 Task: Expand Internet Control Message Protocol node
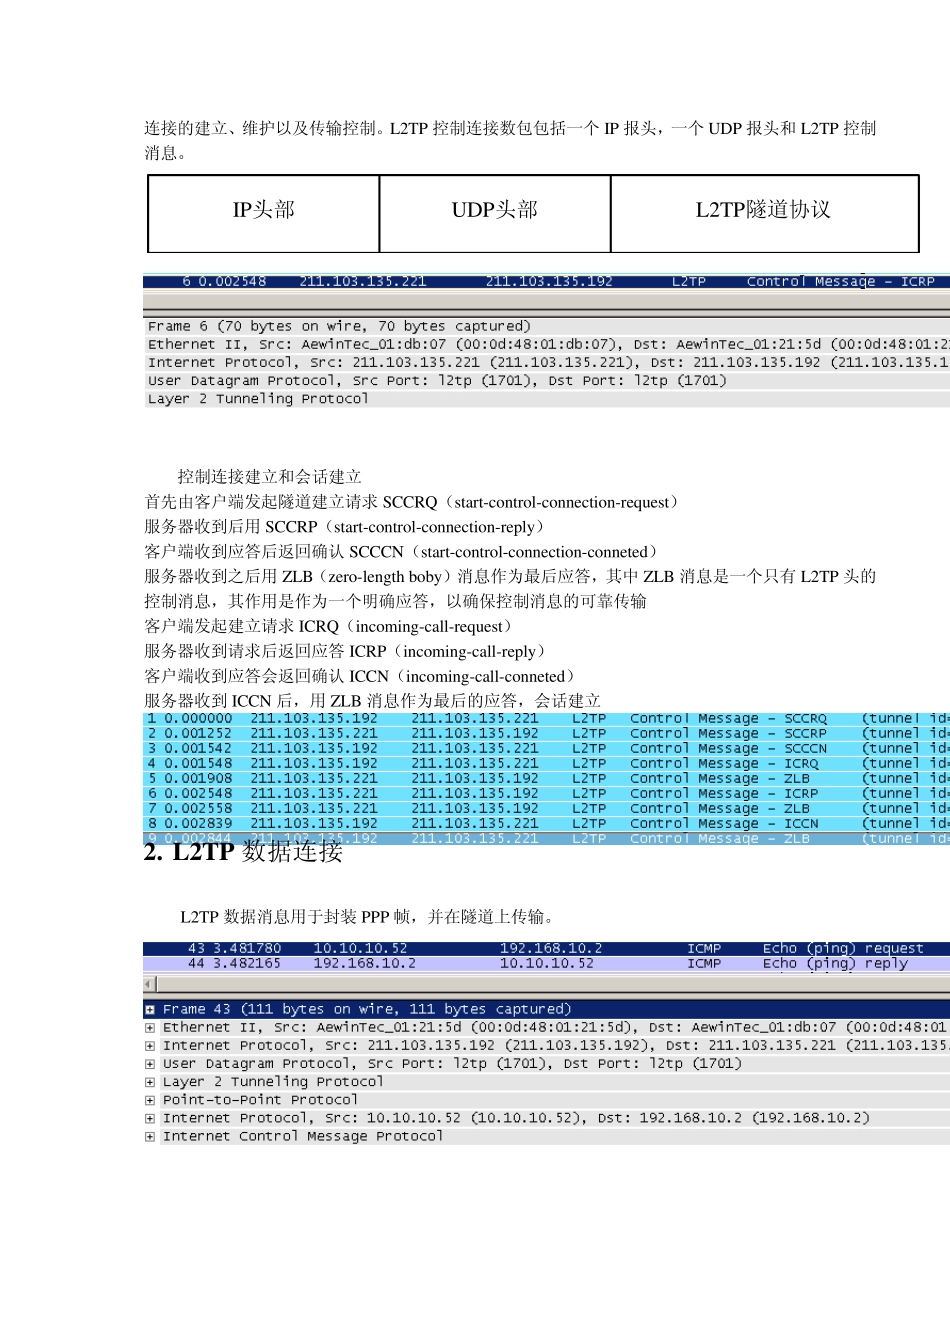[150, 1137]
